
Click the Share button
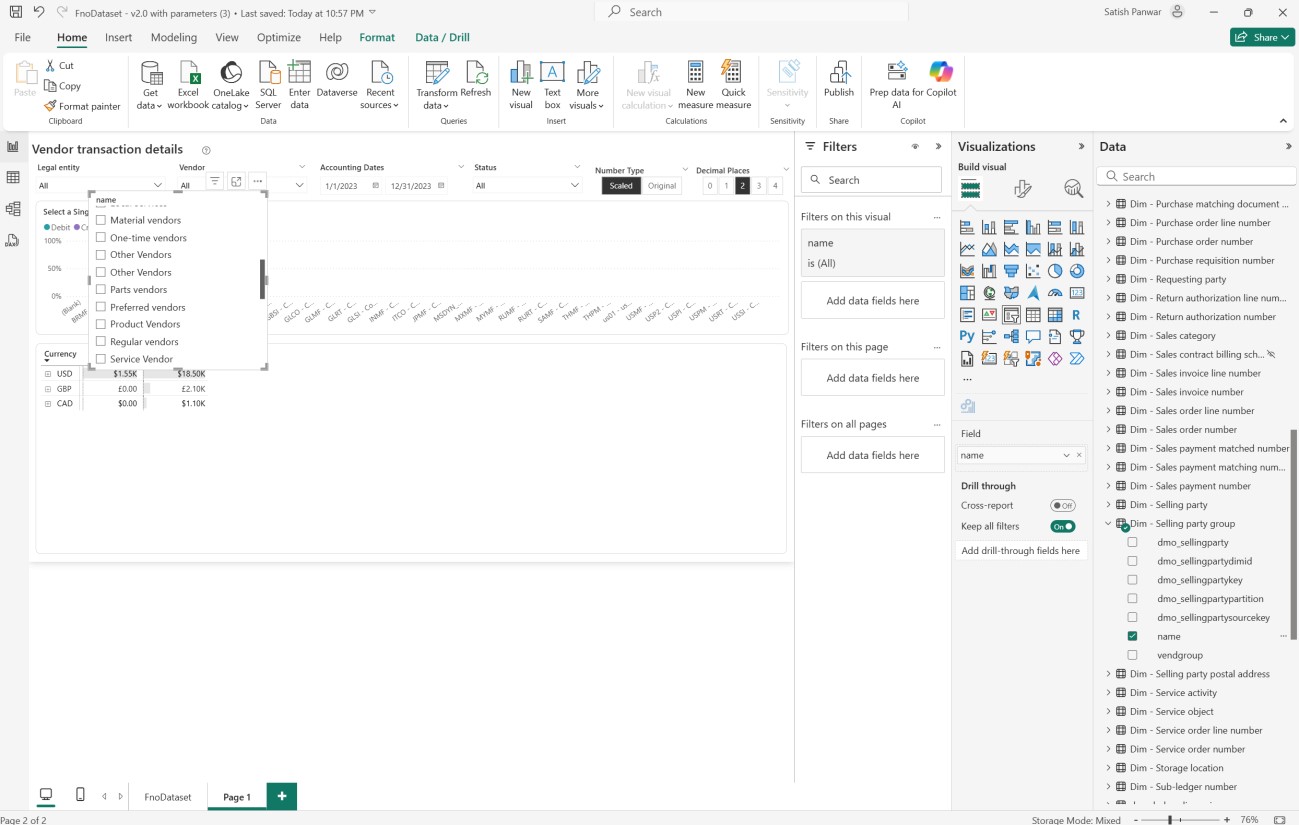(1262, 37)
